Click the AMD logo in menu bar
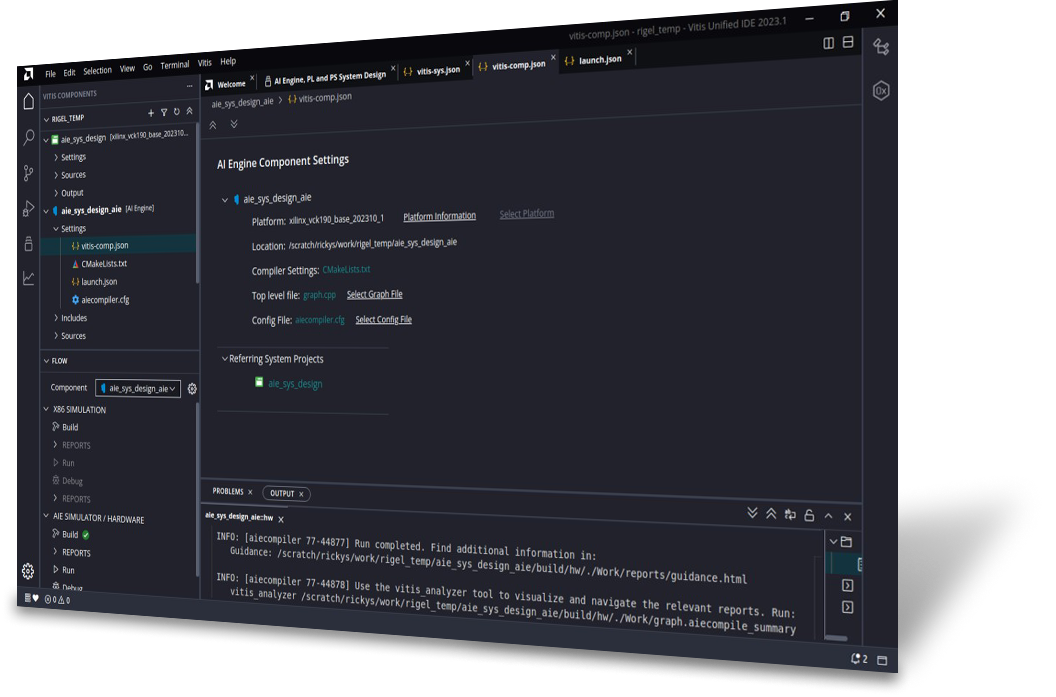This screenshot has width=1056, height=697. [28, 74]
